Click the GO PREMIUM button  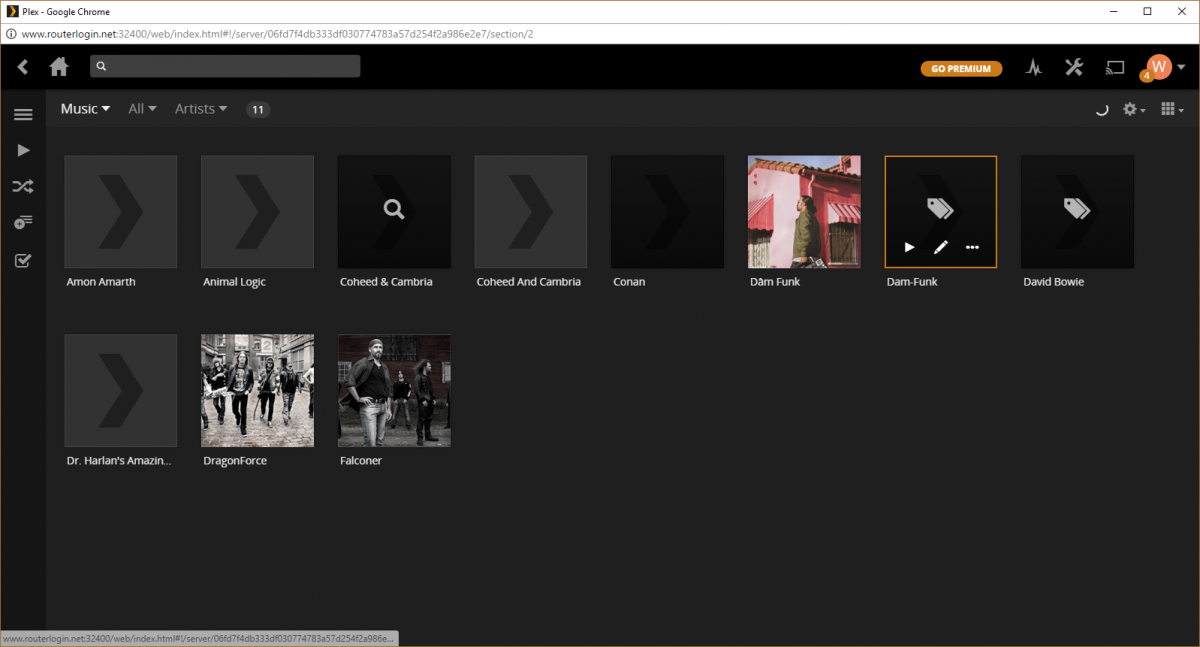[961, 69]
